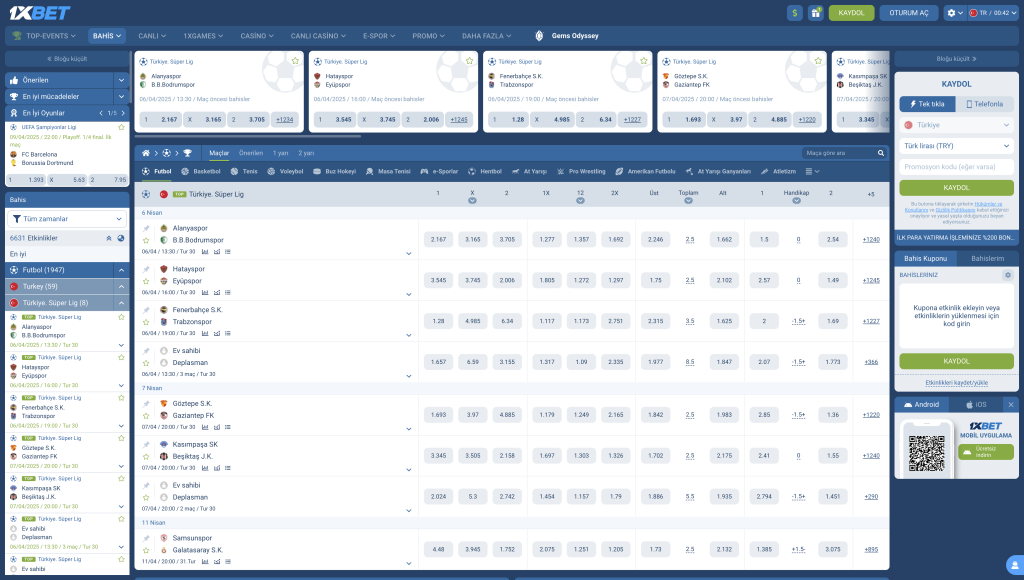Open the list icon for Kasımpaşa SK match

pos(228,468)
